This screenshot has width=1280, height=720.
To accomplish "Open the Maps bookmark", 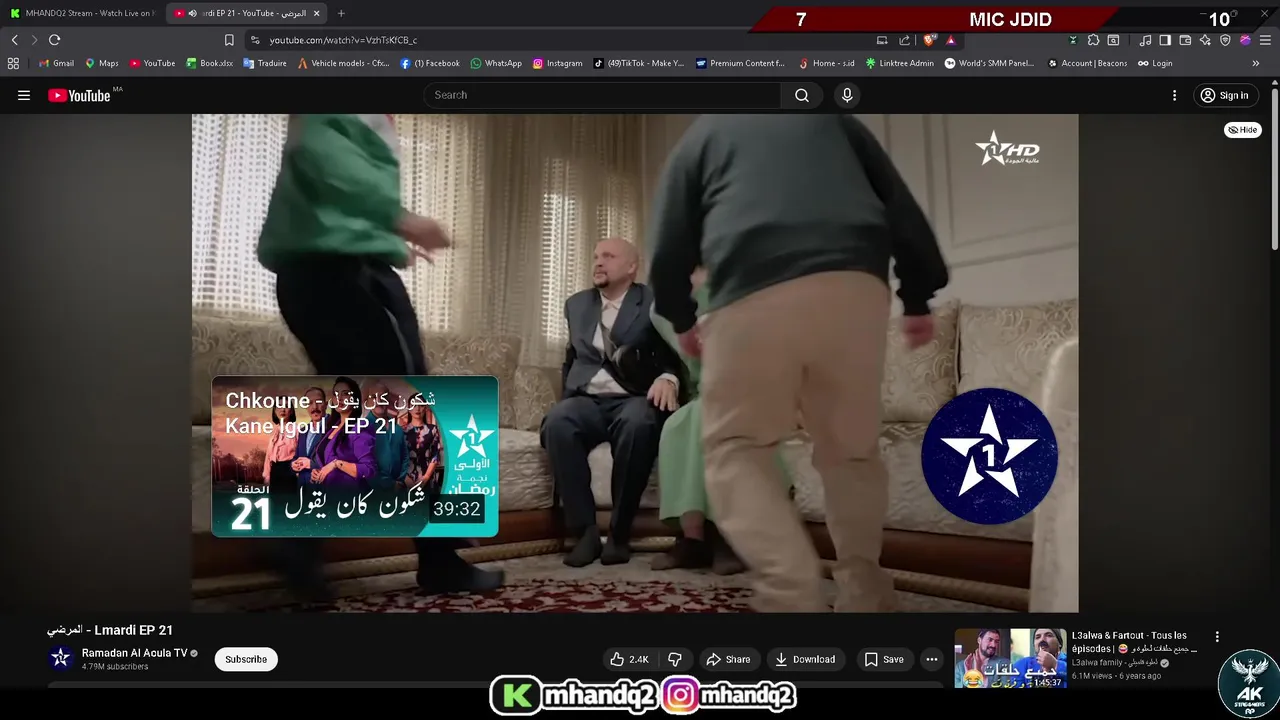I will tap(102, 63).
